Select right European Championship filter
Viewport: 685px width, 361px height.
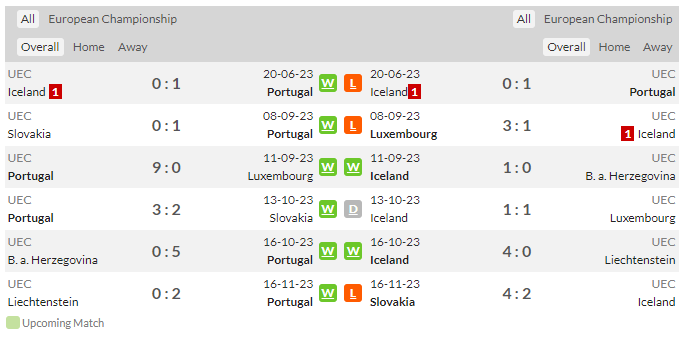click(608, 19)
